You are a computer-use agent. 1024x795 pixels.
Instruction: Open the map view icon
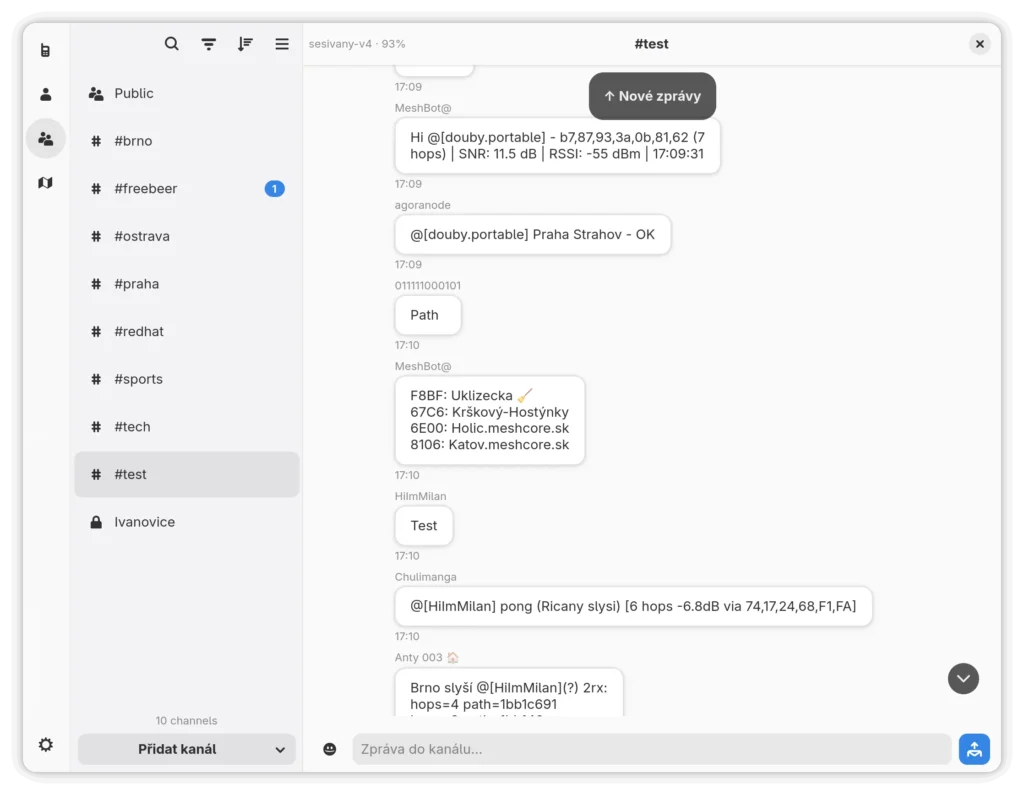tap(45, 183)
